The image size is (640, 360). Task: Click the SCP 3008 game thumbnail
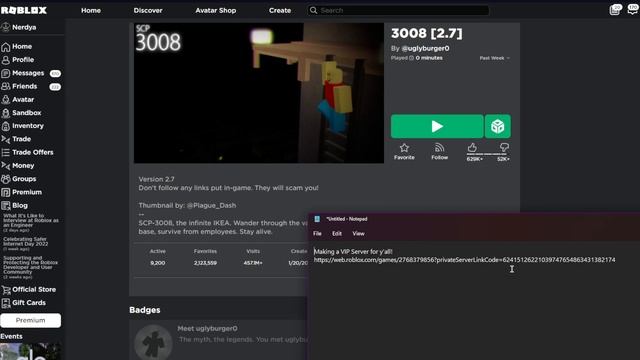(259, 93)
